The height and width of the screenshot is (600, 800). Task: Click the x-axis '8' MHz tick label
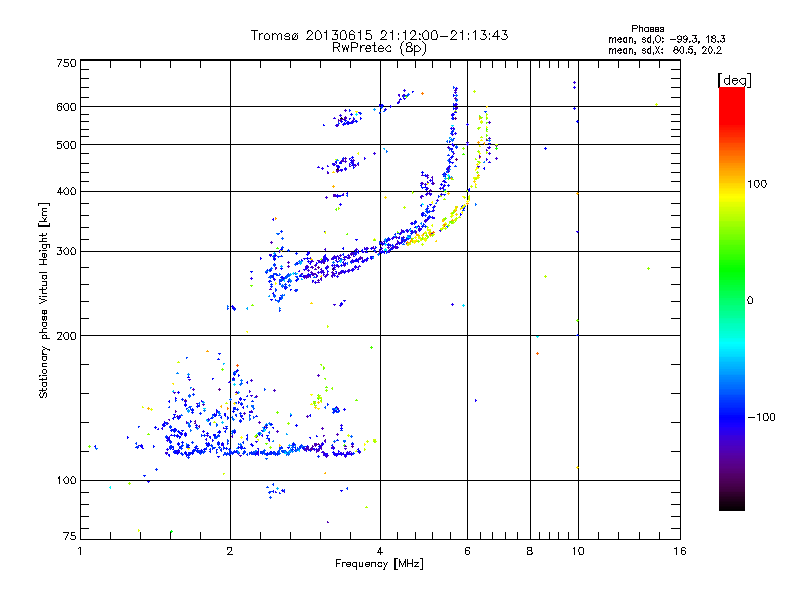tap(530, 551)
